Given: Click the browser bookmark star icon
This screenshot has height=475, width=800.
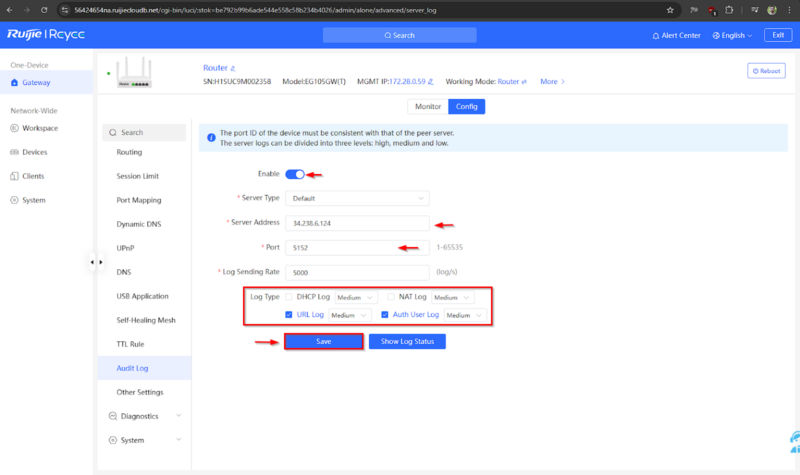Looking at the screenshot, I should pos(669,9).
